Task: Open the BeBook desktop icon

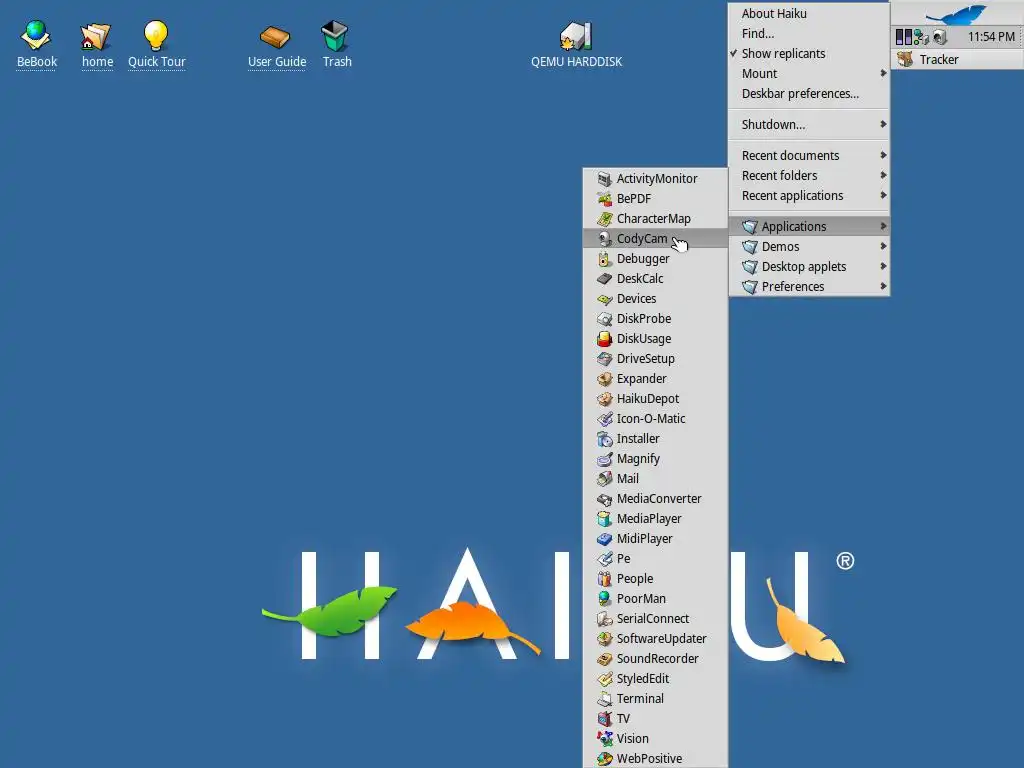Action: click(37, 43)
